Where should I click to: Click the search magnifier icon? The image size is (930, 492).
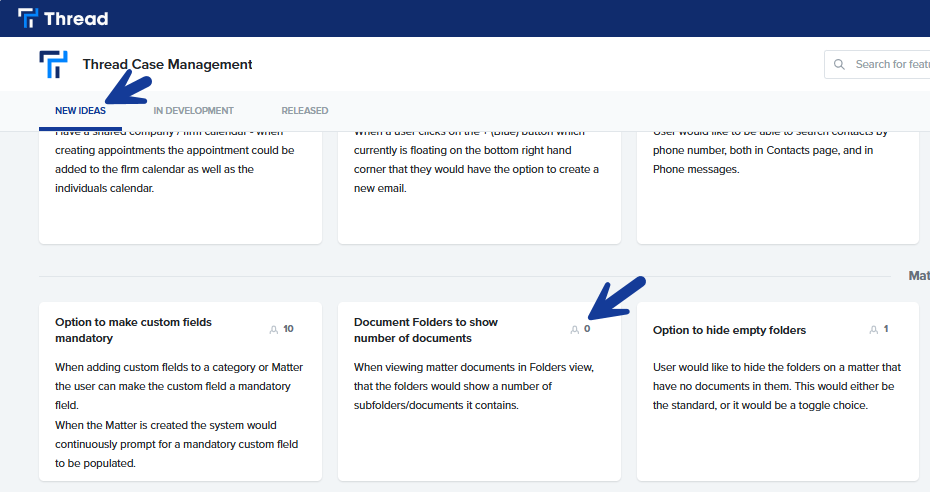click(839, 64)
